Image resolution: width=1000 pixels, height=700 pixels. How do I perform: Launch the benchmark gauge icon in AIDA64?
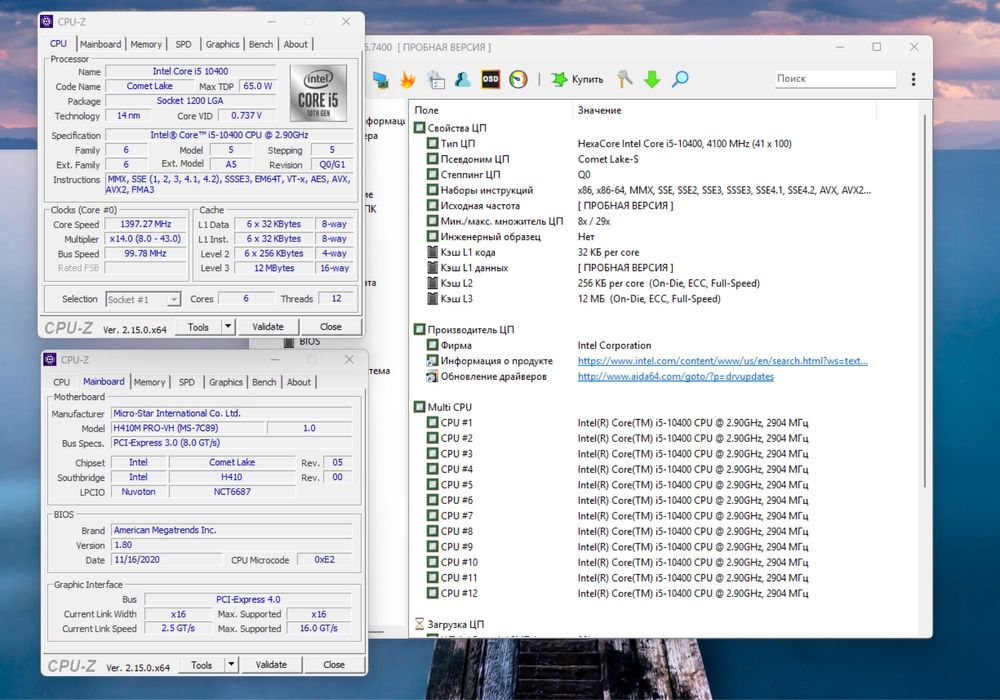pos(518,79)
